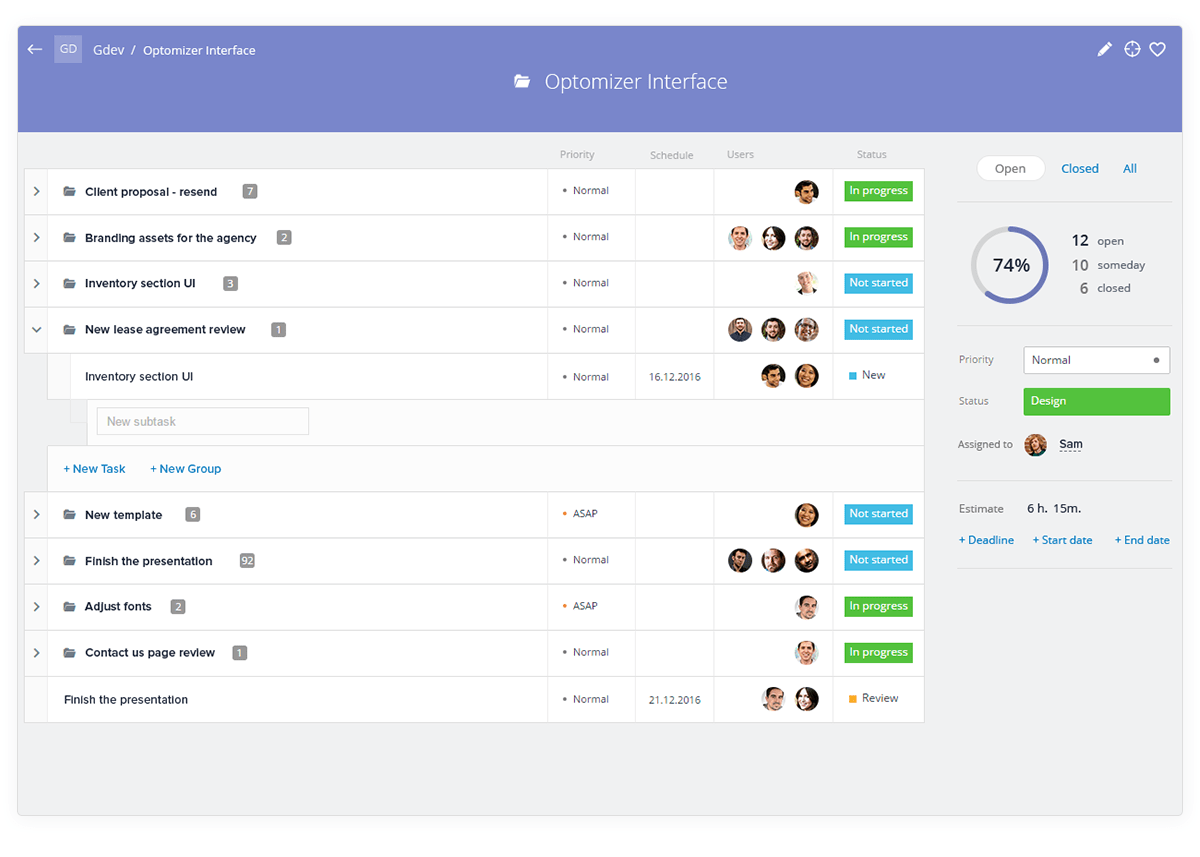The image size is (1200, 857).
Task: Click the + New Group link
Action: pos(185,469)
